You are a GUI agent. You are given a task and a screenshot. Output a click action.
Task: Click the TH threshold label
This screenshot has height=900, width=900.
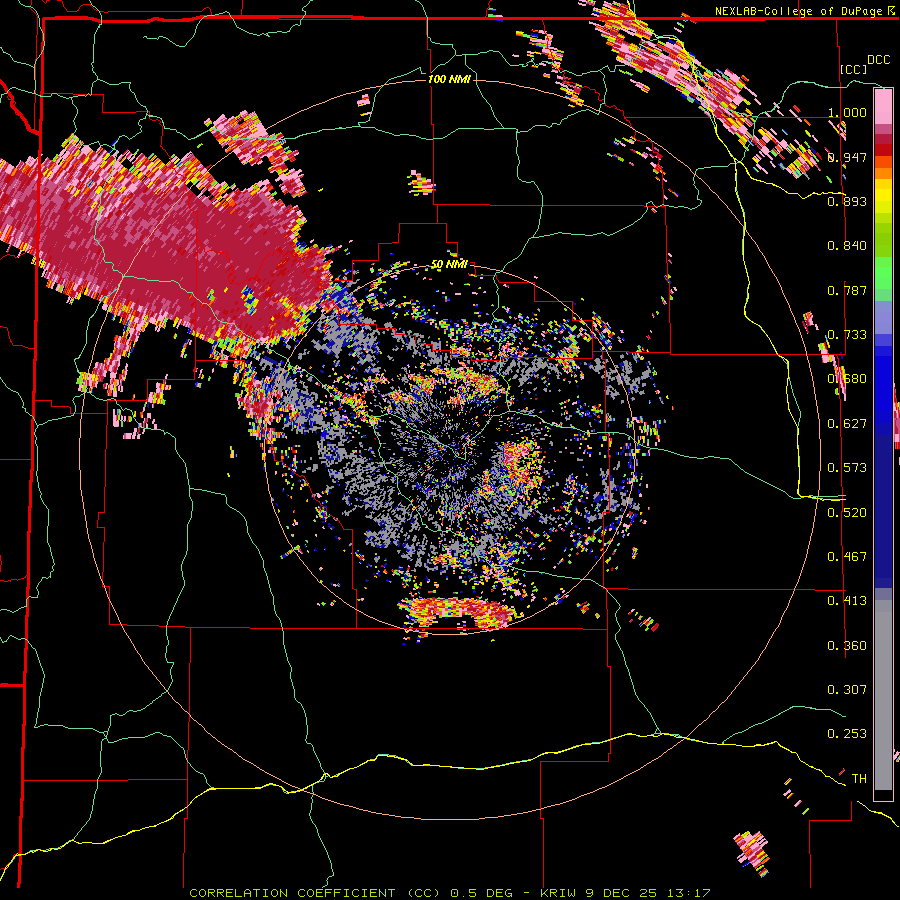859,778
